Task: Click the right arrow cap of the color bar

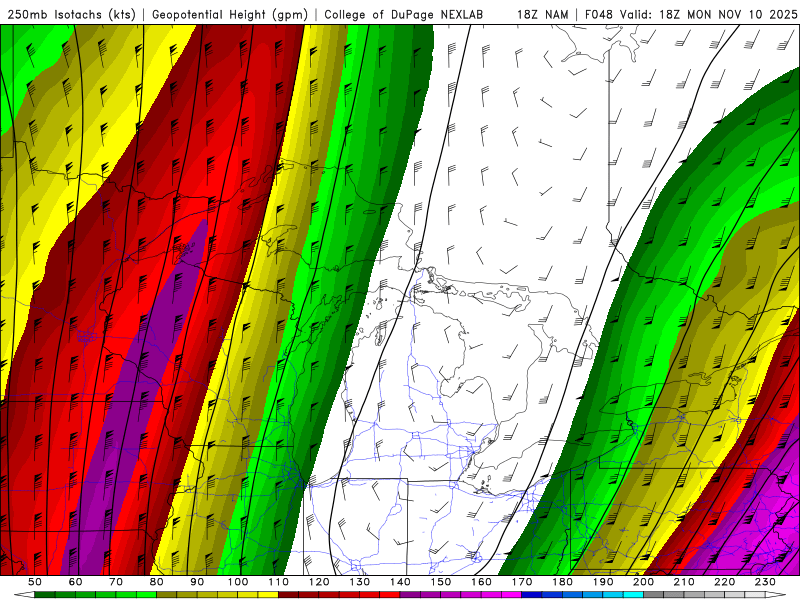Action: 776,594
